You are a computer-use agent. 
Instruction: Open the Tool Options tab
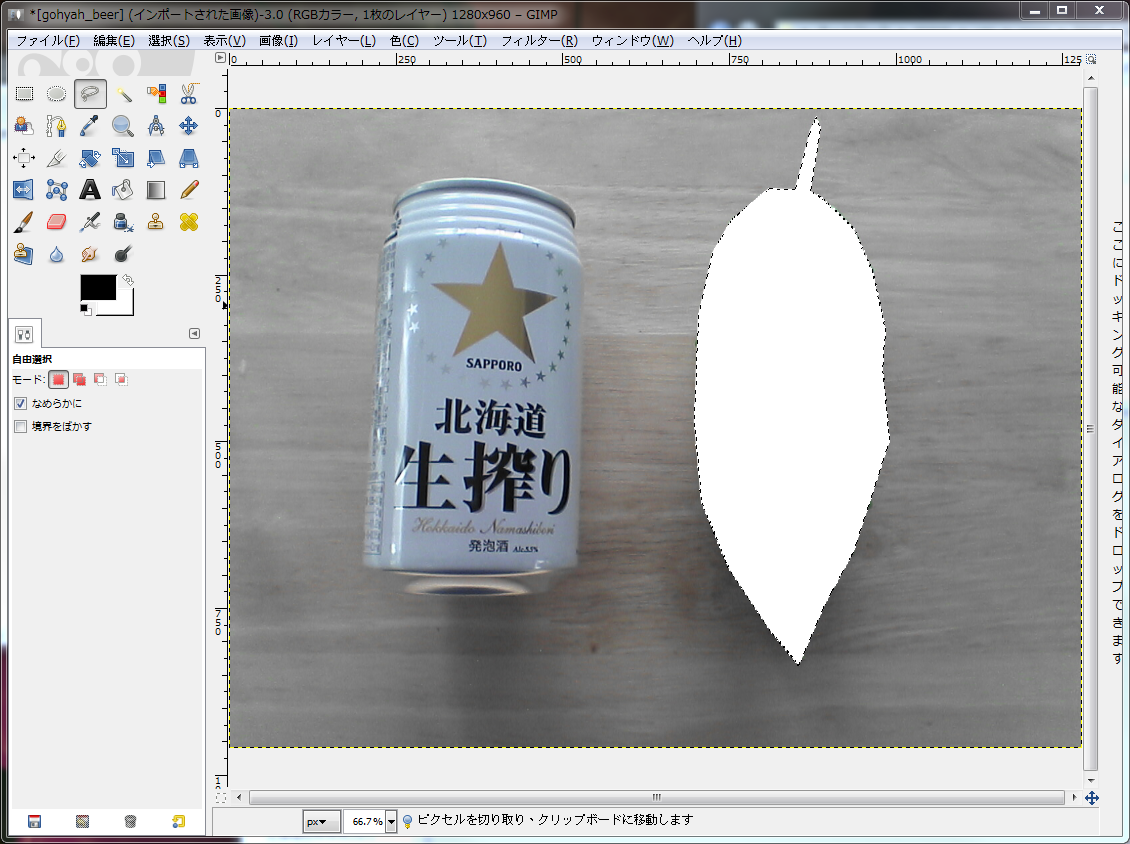pyautogui.click(x=25, y=334)
